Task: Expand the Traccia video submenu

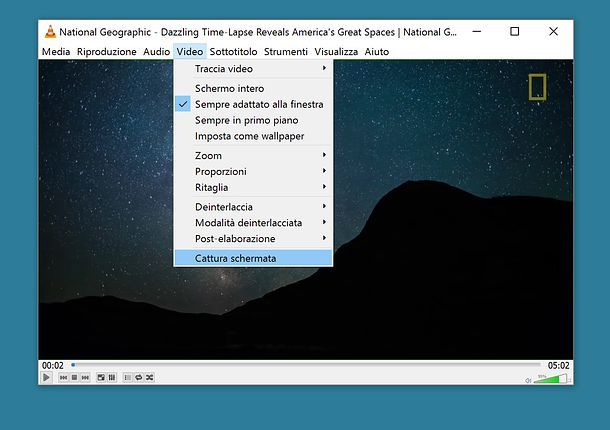Action: (x=253, y=69)
